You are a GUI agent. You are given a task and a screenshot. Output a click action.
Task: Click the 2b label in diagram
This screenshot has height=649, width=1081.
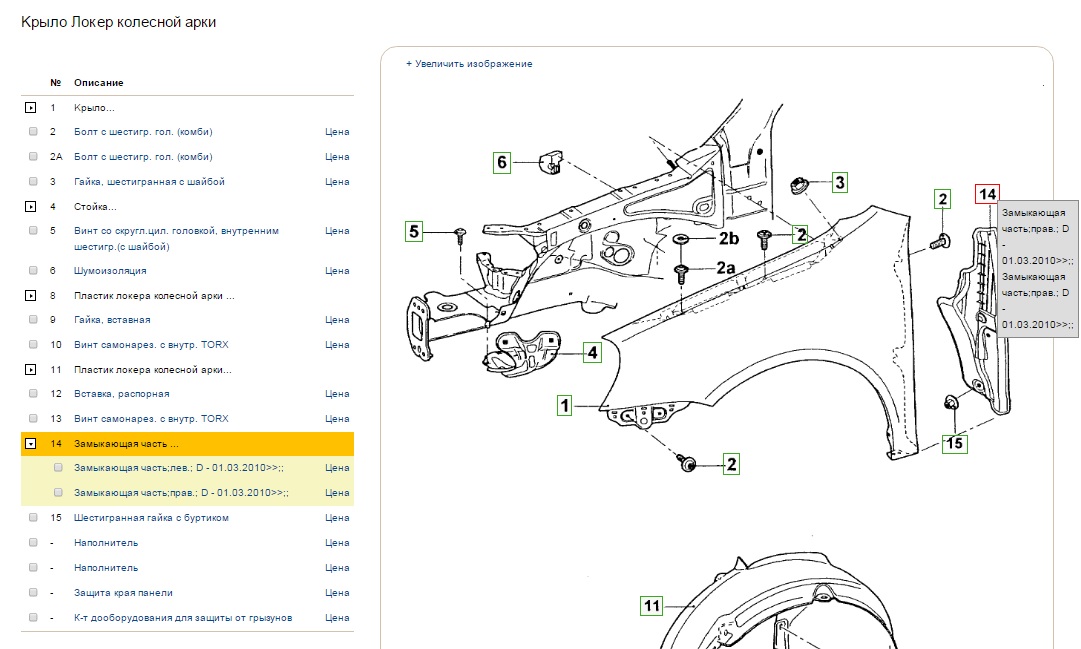729,238
